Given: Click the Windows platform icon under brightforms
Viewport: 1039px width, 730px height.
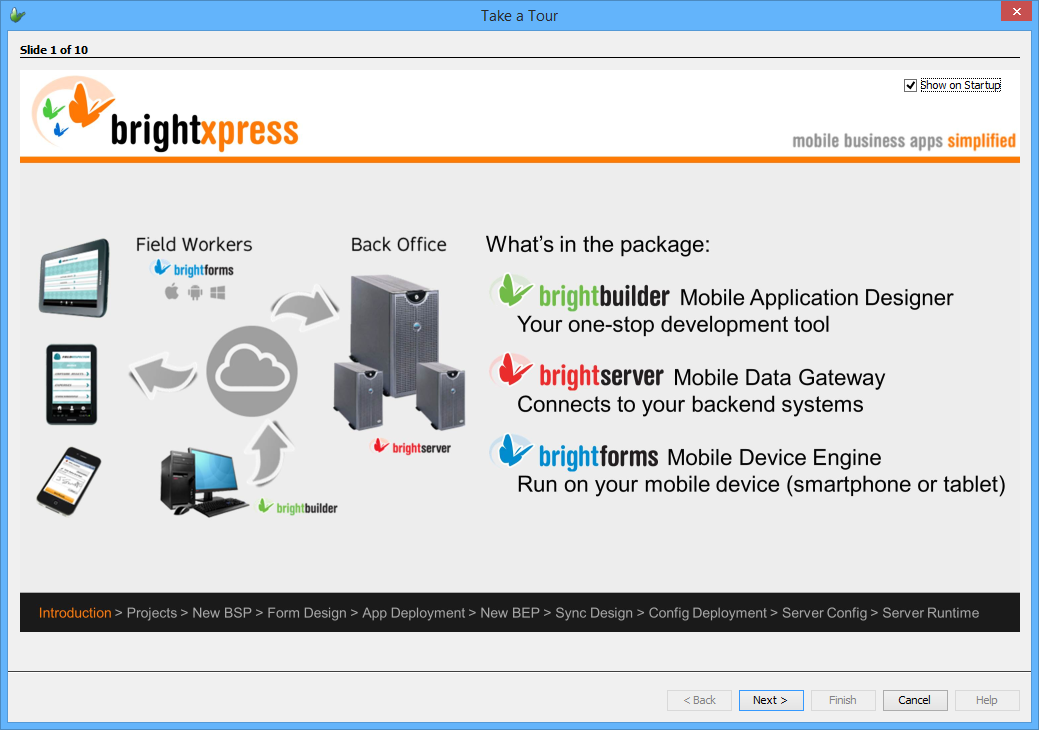Looking at the screenshot, I should (218, 292).
